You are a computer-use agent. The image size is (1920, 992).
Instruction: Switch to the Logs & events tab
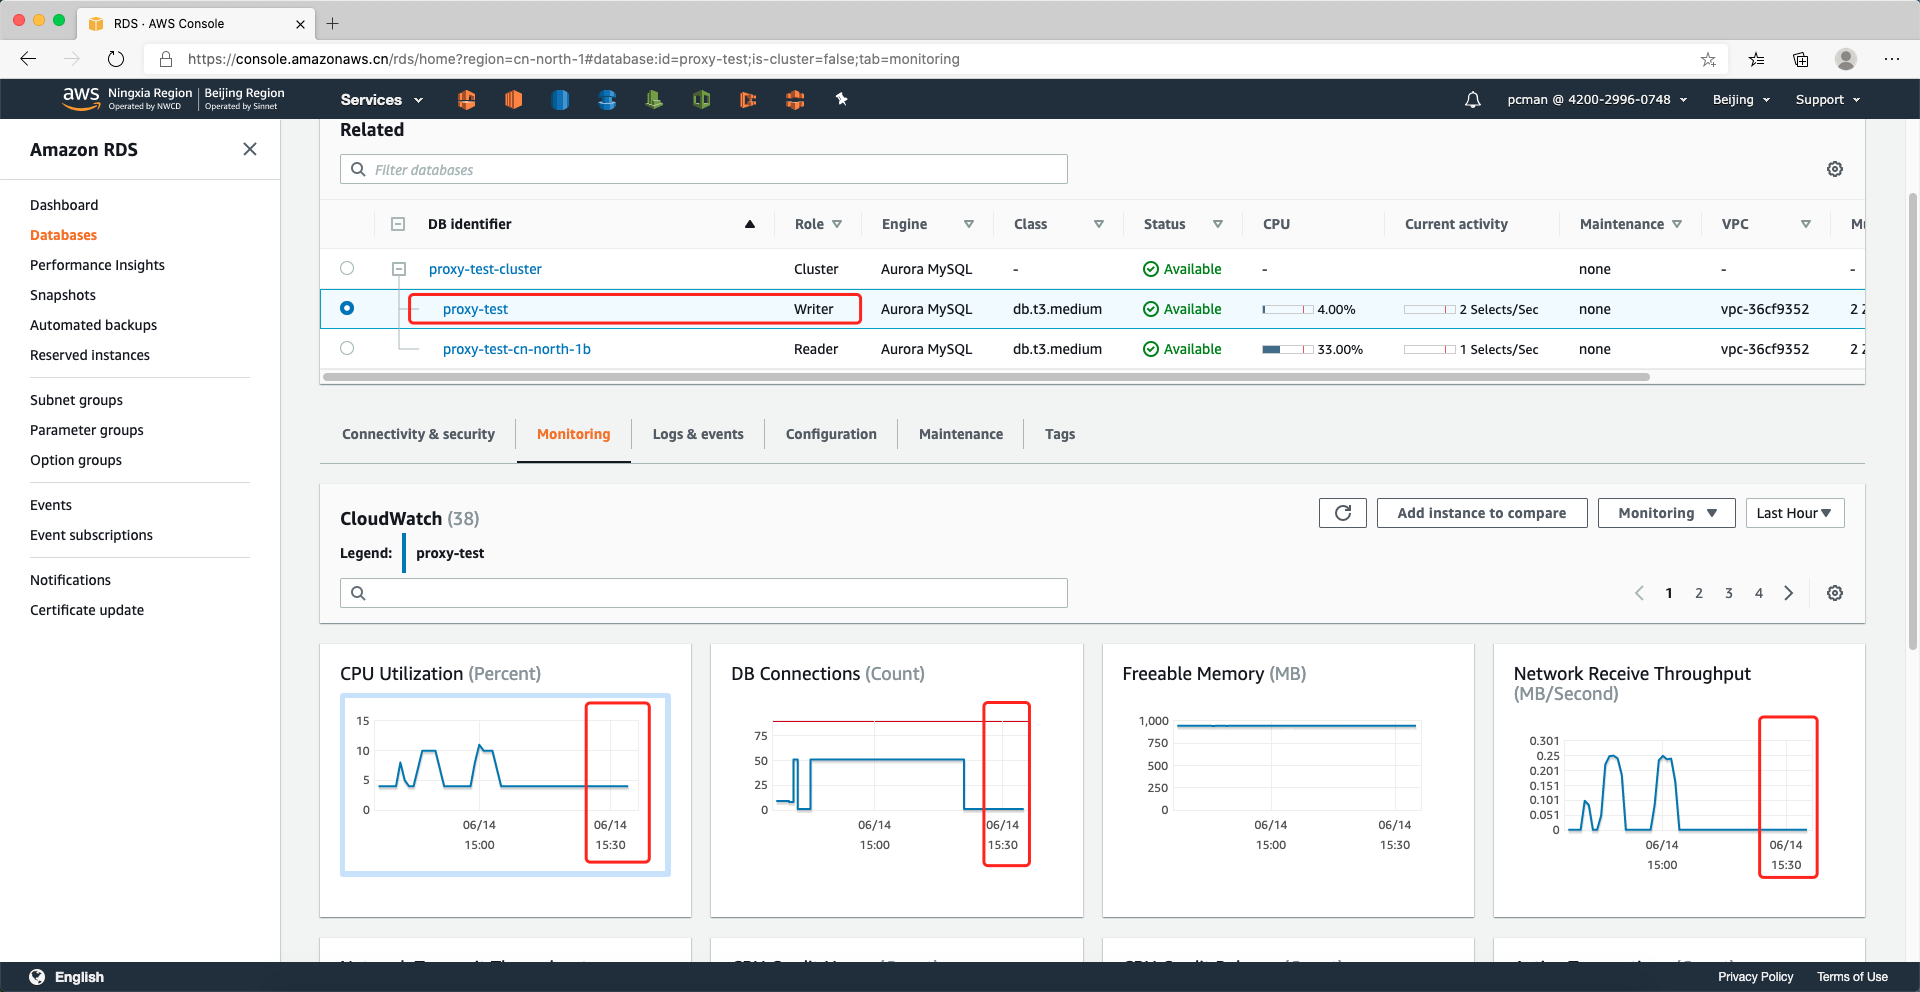697,434
